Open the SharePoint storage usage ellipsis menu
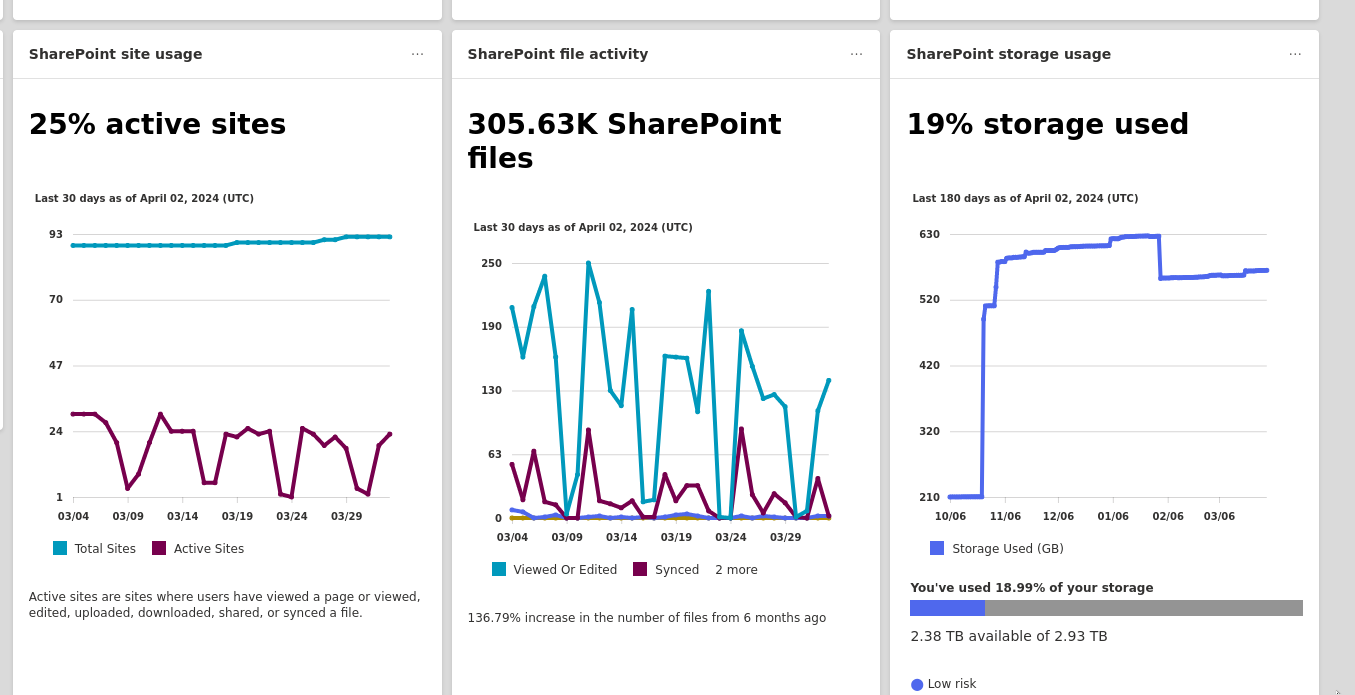1355x695 pixels. click(1295, 54)
